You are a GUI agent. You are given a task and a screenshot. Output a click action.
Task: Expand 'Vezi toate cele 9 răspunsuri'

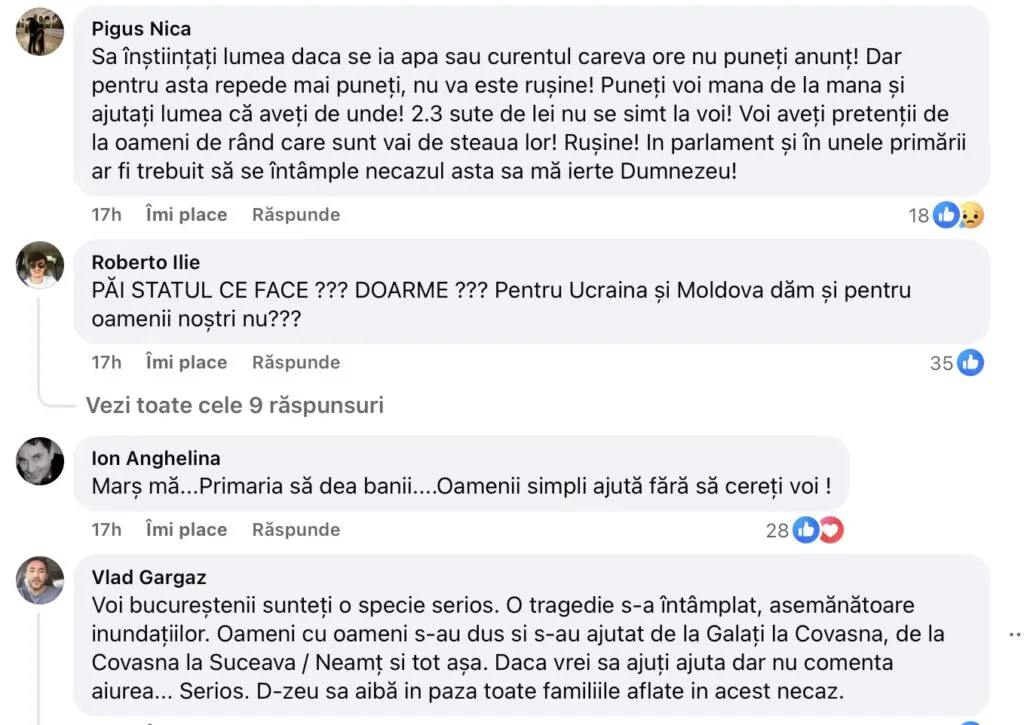coord(235,406)
